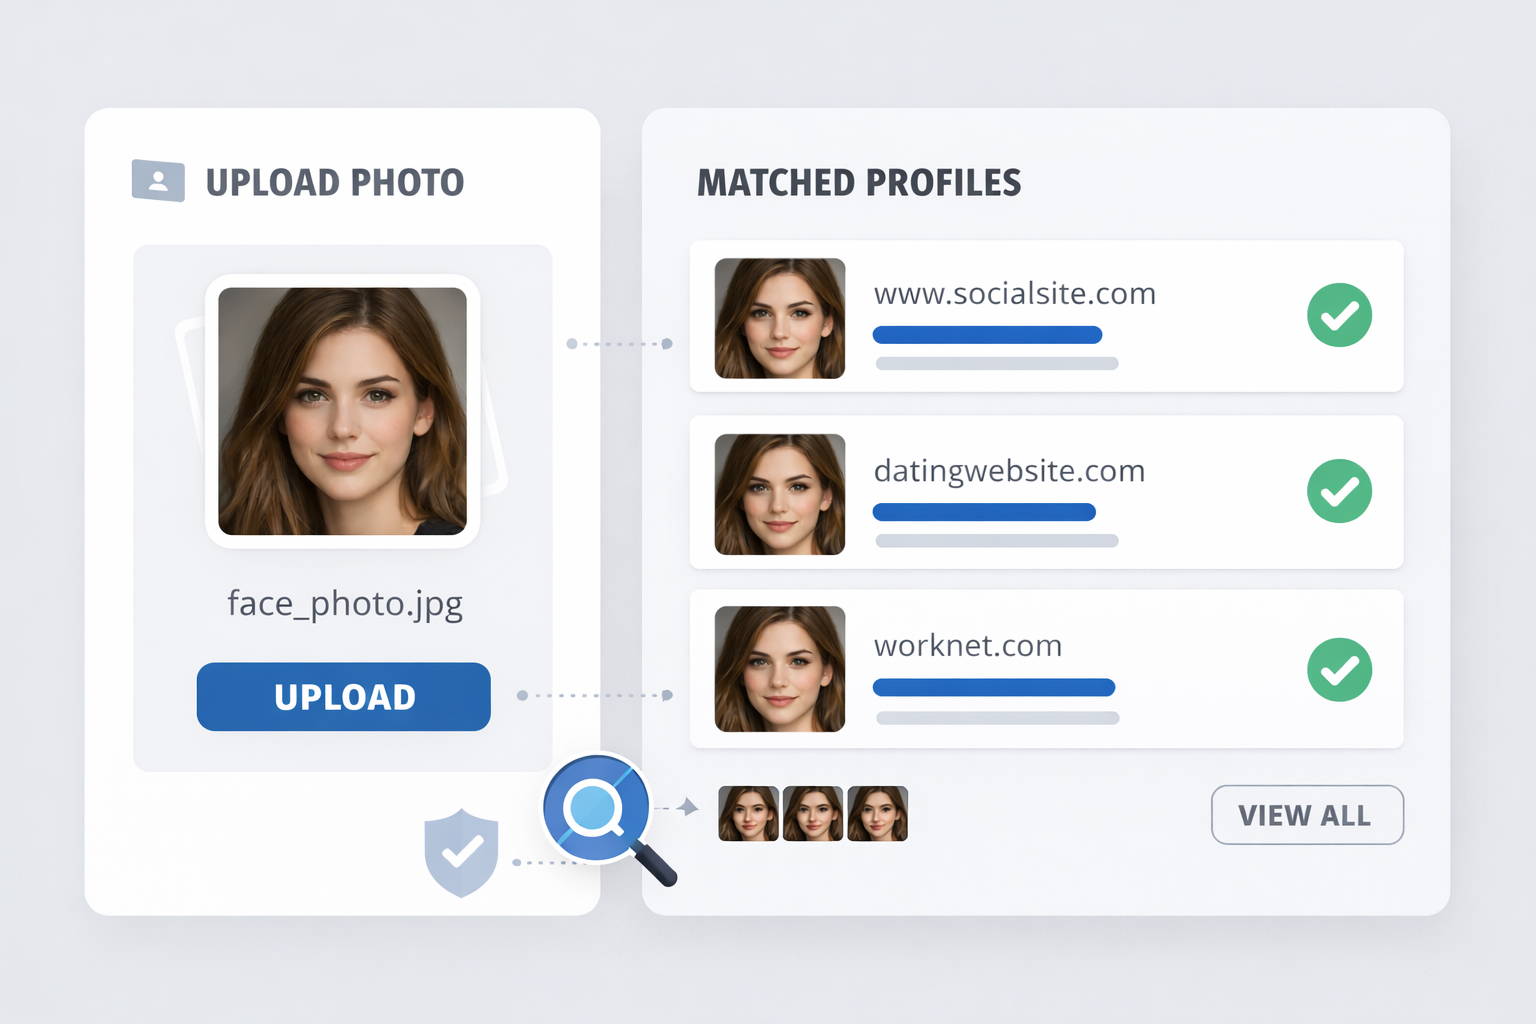Select the first small thumbnail beside the arrow
1536x1024 pixels.
[748, 813]
